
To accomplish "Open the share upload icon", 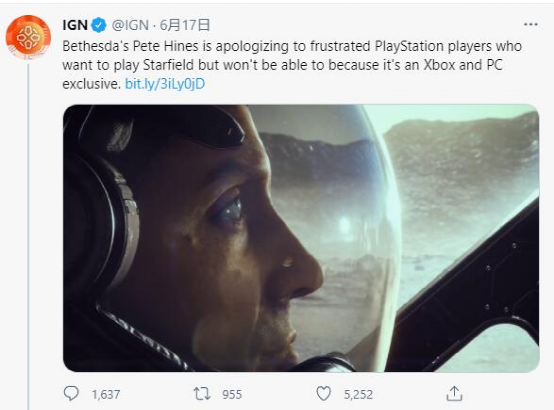I will click(454, 393).
